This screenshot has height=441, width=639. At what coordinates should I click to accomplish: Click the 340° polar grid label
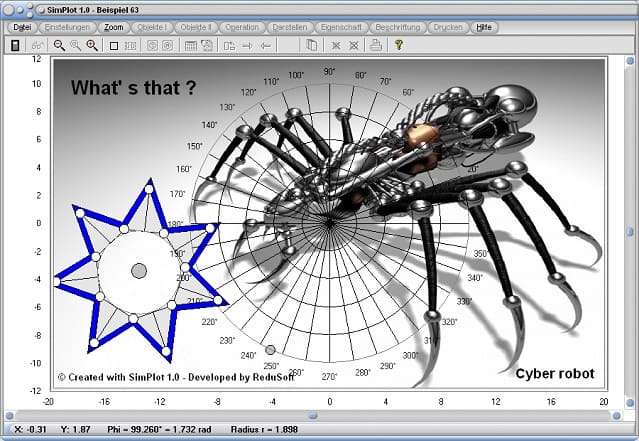475,278
